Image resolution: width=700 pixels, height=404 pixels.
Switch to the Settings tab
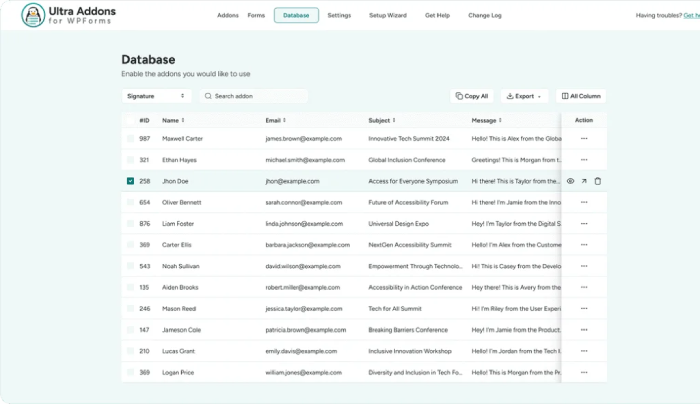(339, 16)
